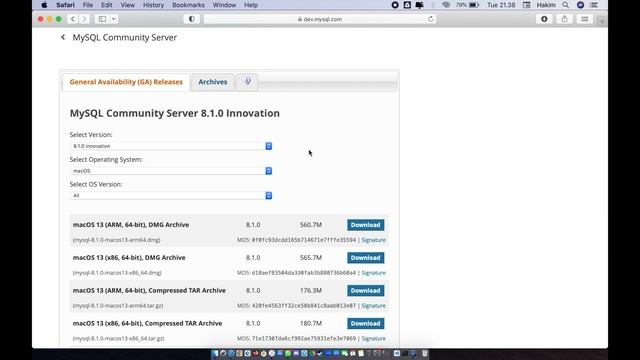The height and width of the screenshot is (360, 640).
Task: Open the input source icon beside Hakim
Action: click(527, 5)
